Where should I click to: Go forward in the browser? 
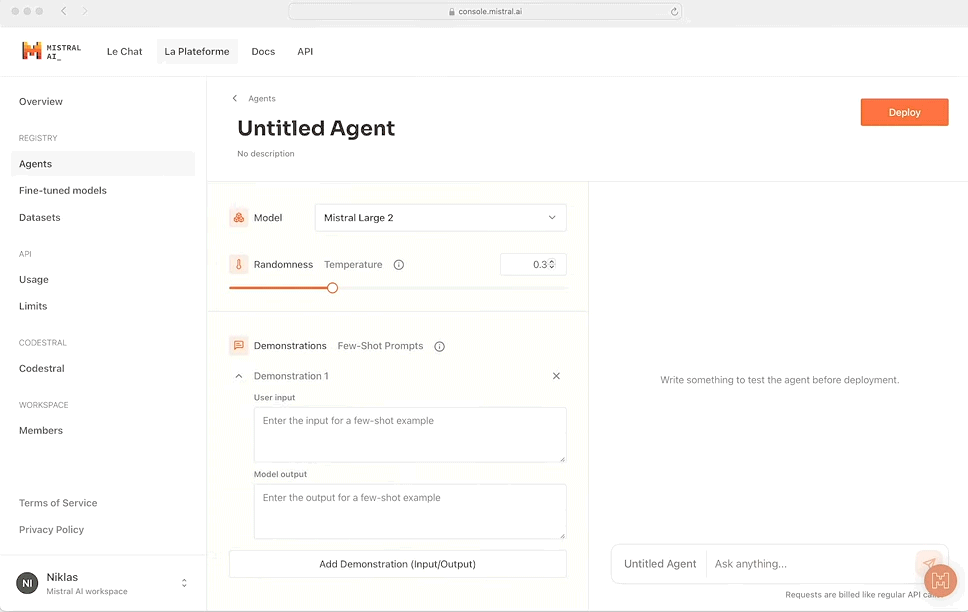85,11
